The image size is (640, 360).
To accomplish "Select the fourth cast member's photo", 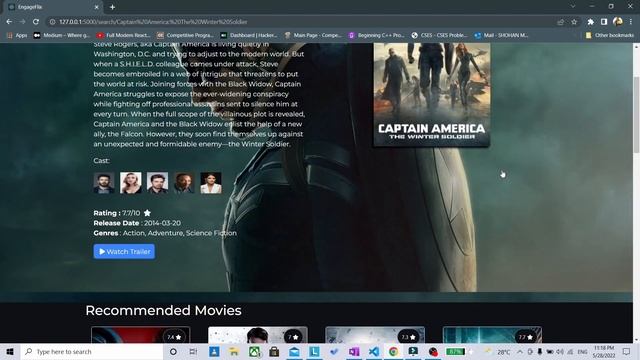I will click(184, 182).
